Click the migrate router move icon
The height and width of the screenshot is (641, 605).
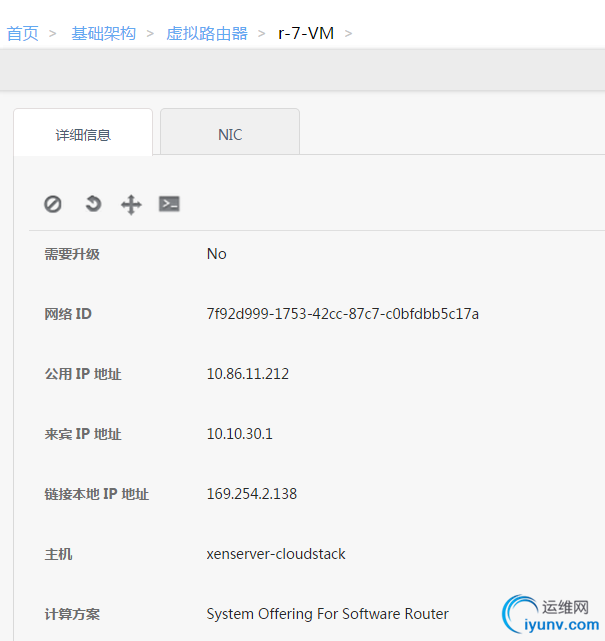coord(131,204)
